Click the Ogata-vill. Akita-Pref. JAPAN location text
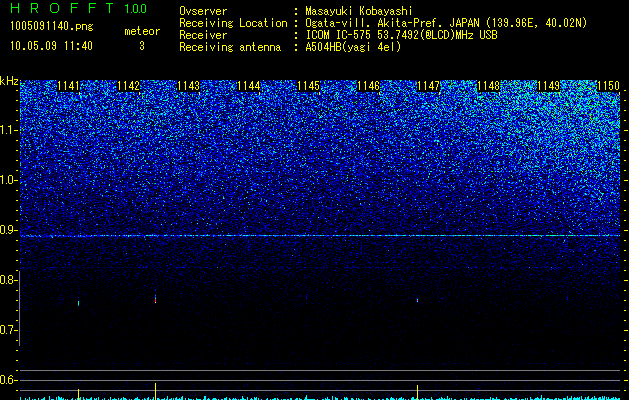The height and width of the screenshot is (400, 629). (446, 23)
